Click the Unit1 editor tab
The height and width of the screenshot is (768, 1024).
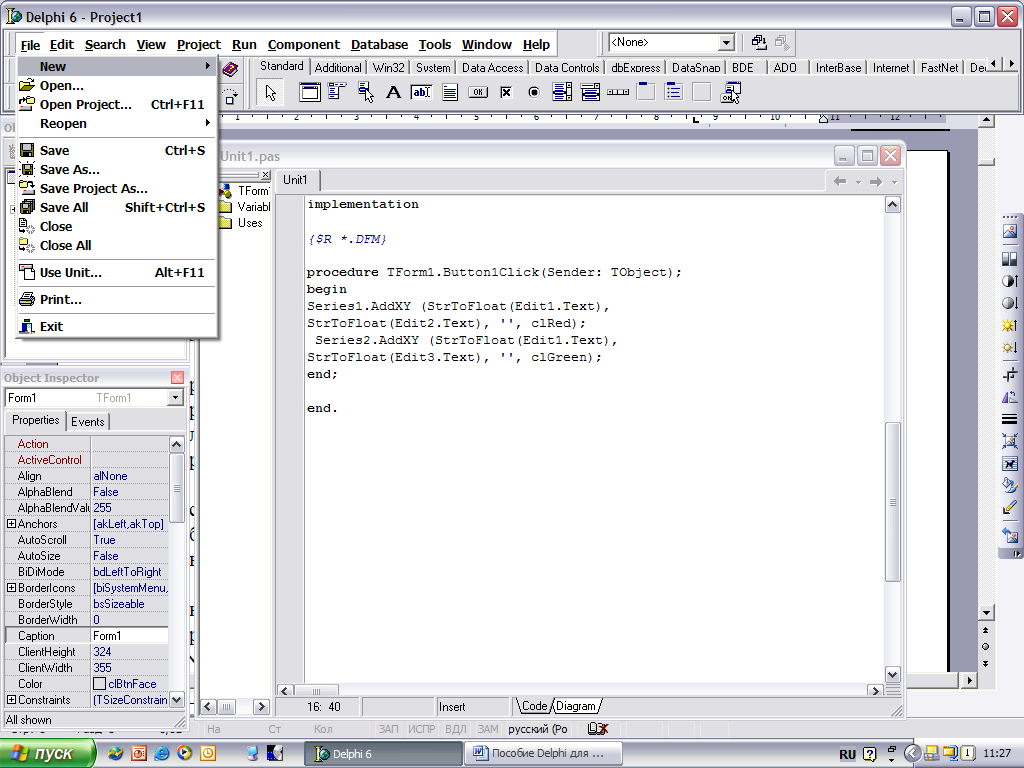pos(295,180)
